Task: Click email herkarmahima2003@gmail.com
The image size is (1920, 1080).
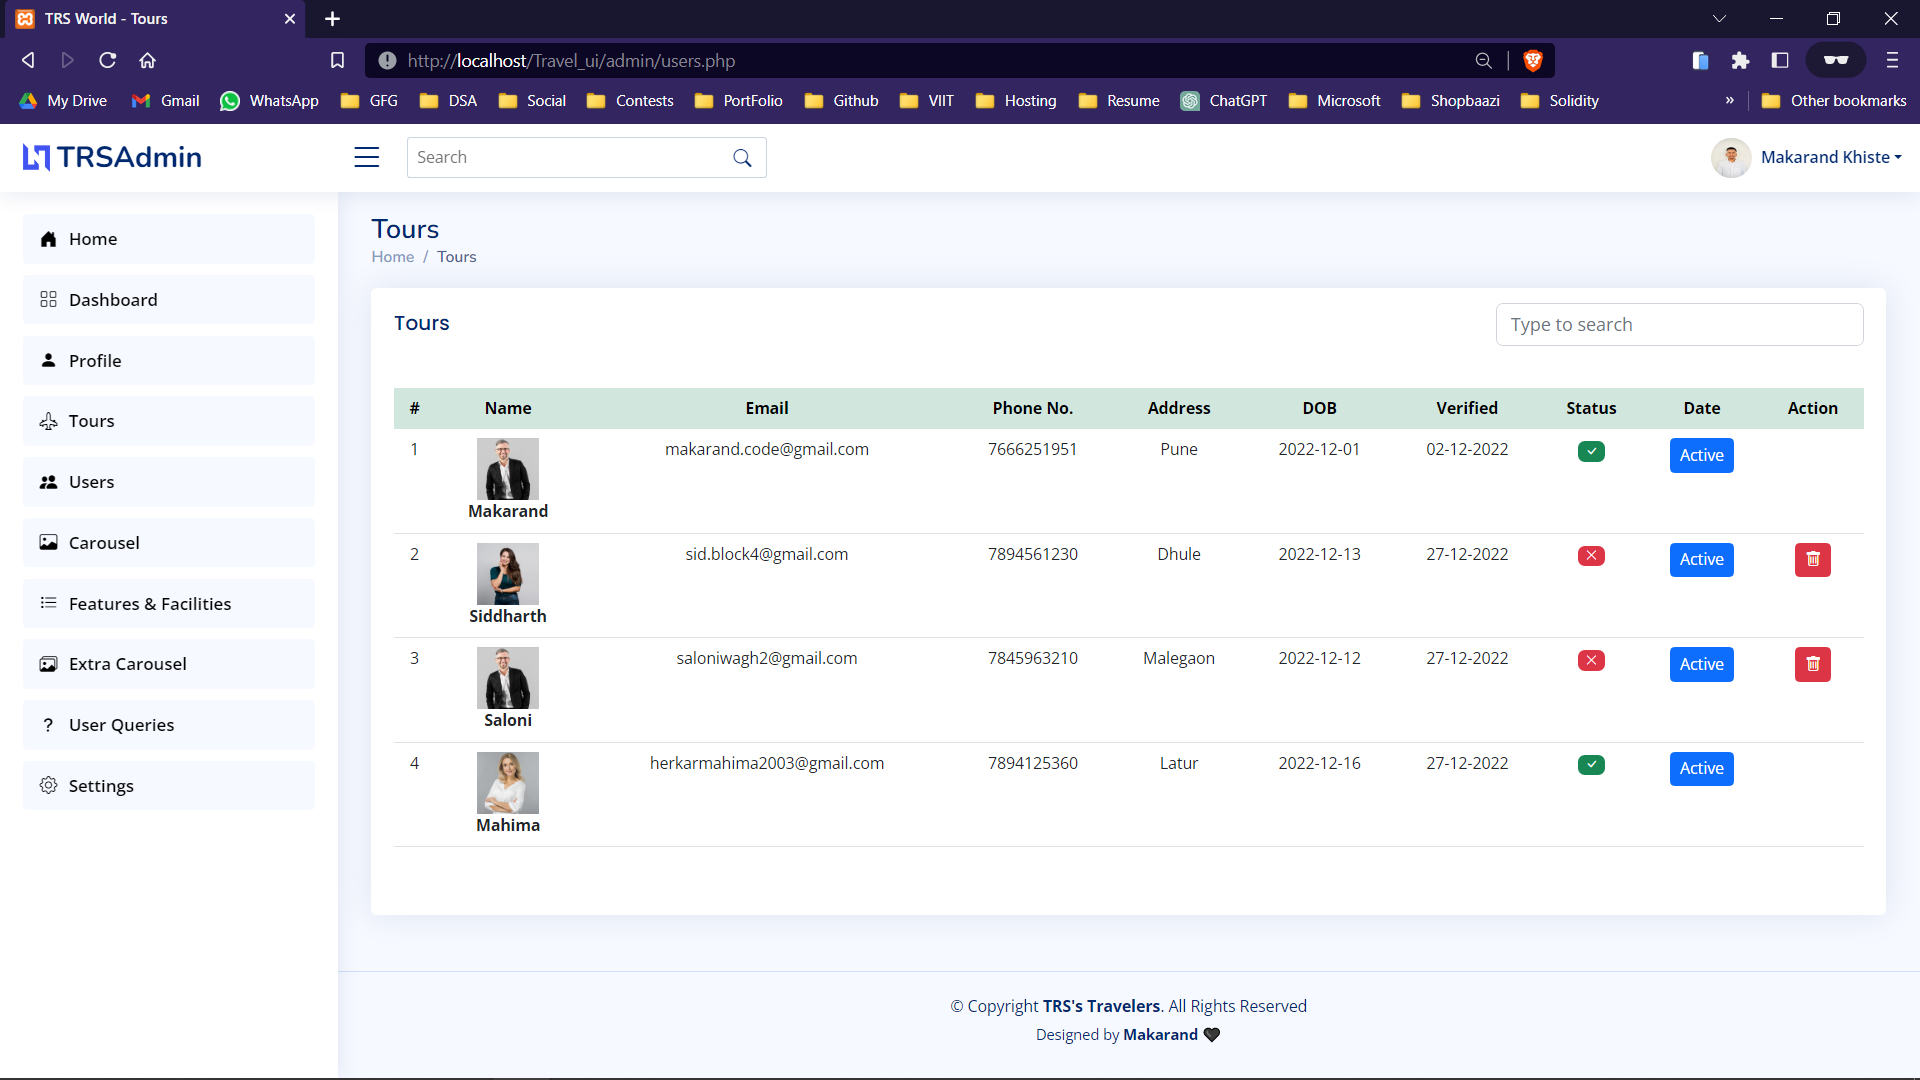Action: (767, 764)
